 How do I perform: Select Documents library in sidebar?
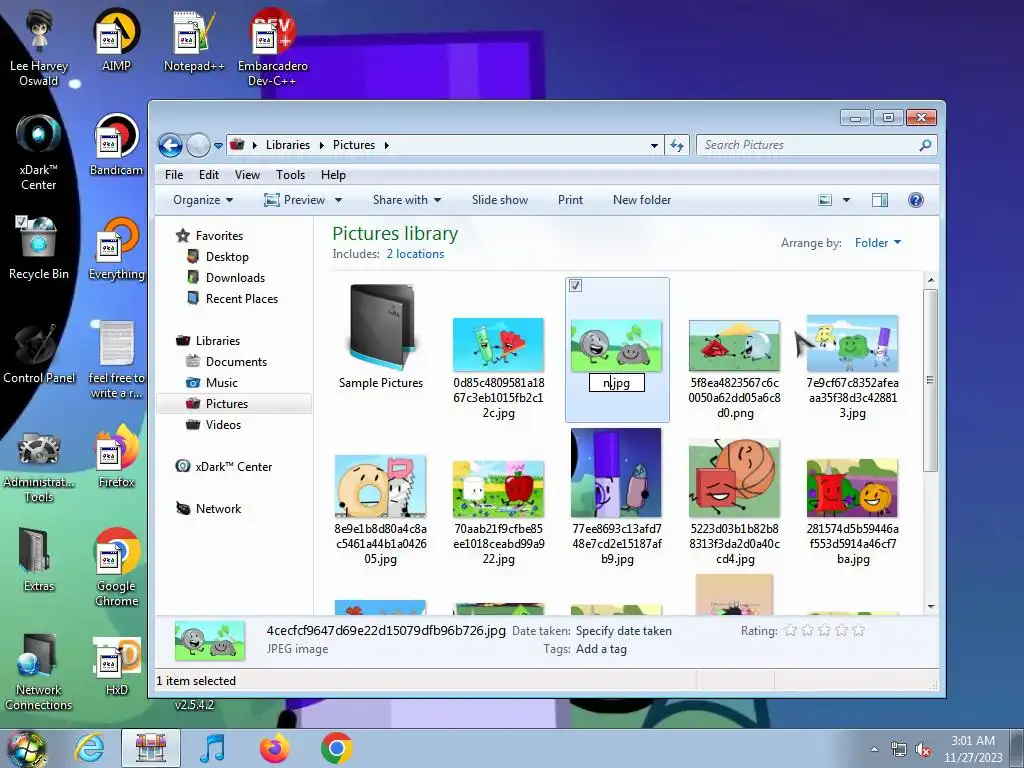tap(235, 362)
